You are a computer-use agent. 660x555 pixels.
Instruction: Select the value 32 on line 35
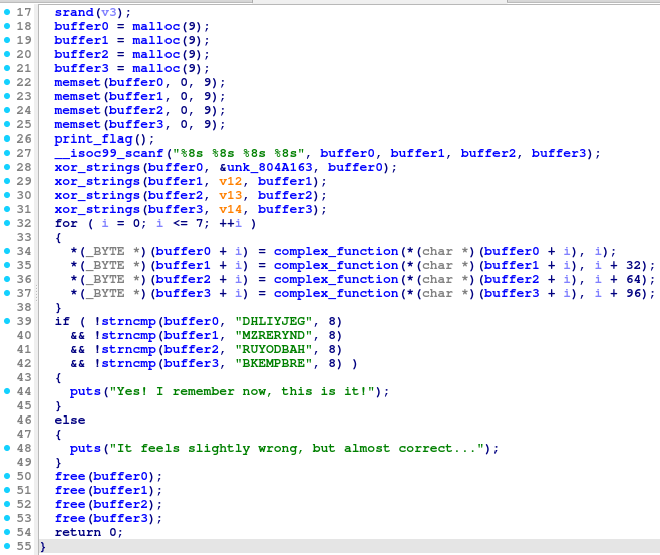click(633, 265)
